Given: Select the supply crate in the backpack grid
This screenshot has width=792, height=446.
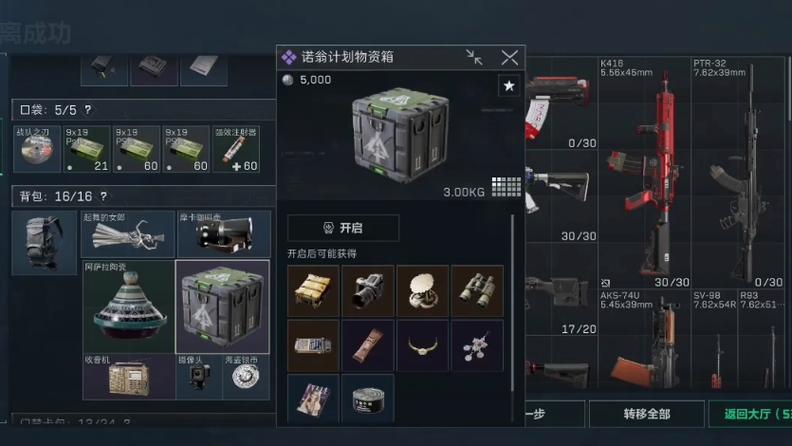Looking at the screenshot, I should pyautogui.click(x=222, y=306).
